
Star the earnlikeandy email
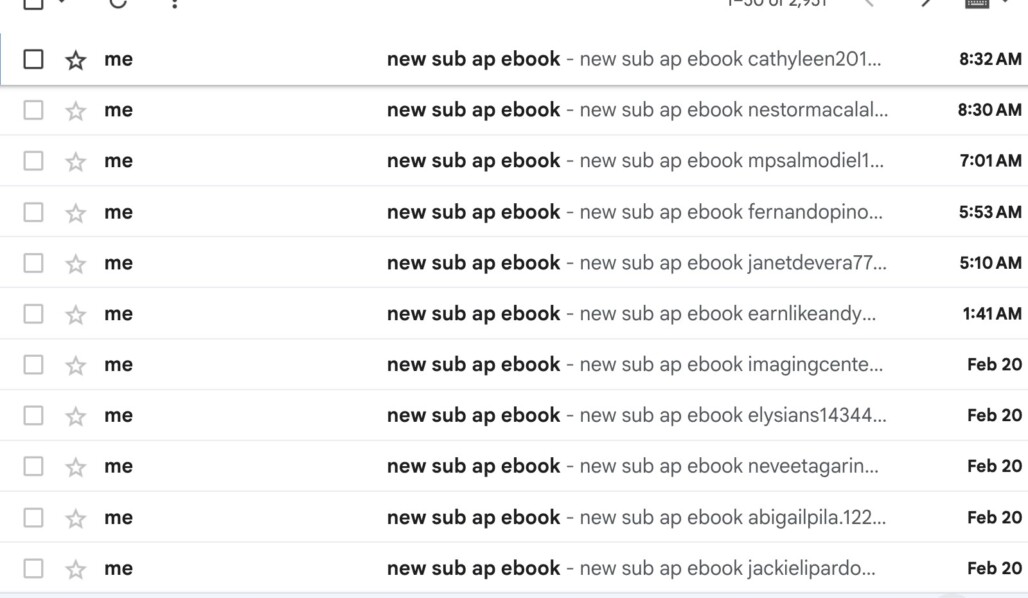click(75, 315)
